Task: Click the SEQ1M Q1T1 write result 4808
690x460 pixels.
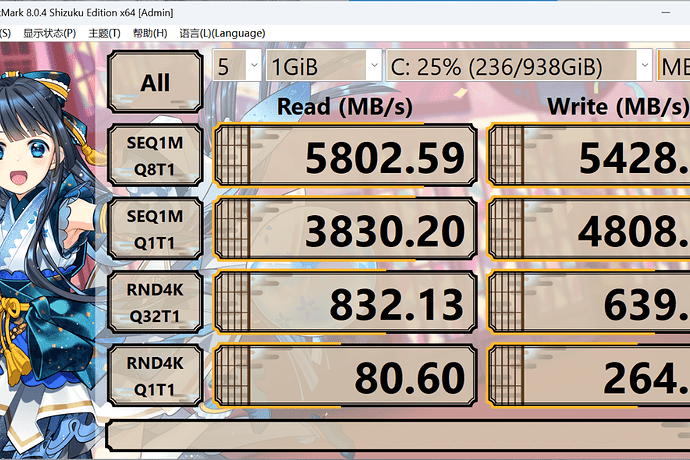Action: [589, 229]
